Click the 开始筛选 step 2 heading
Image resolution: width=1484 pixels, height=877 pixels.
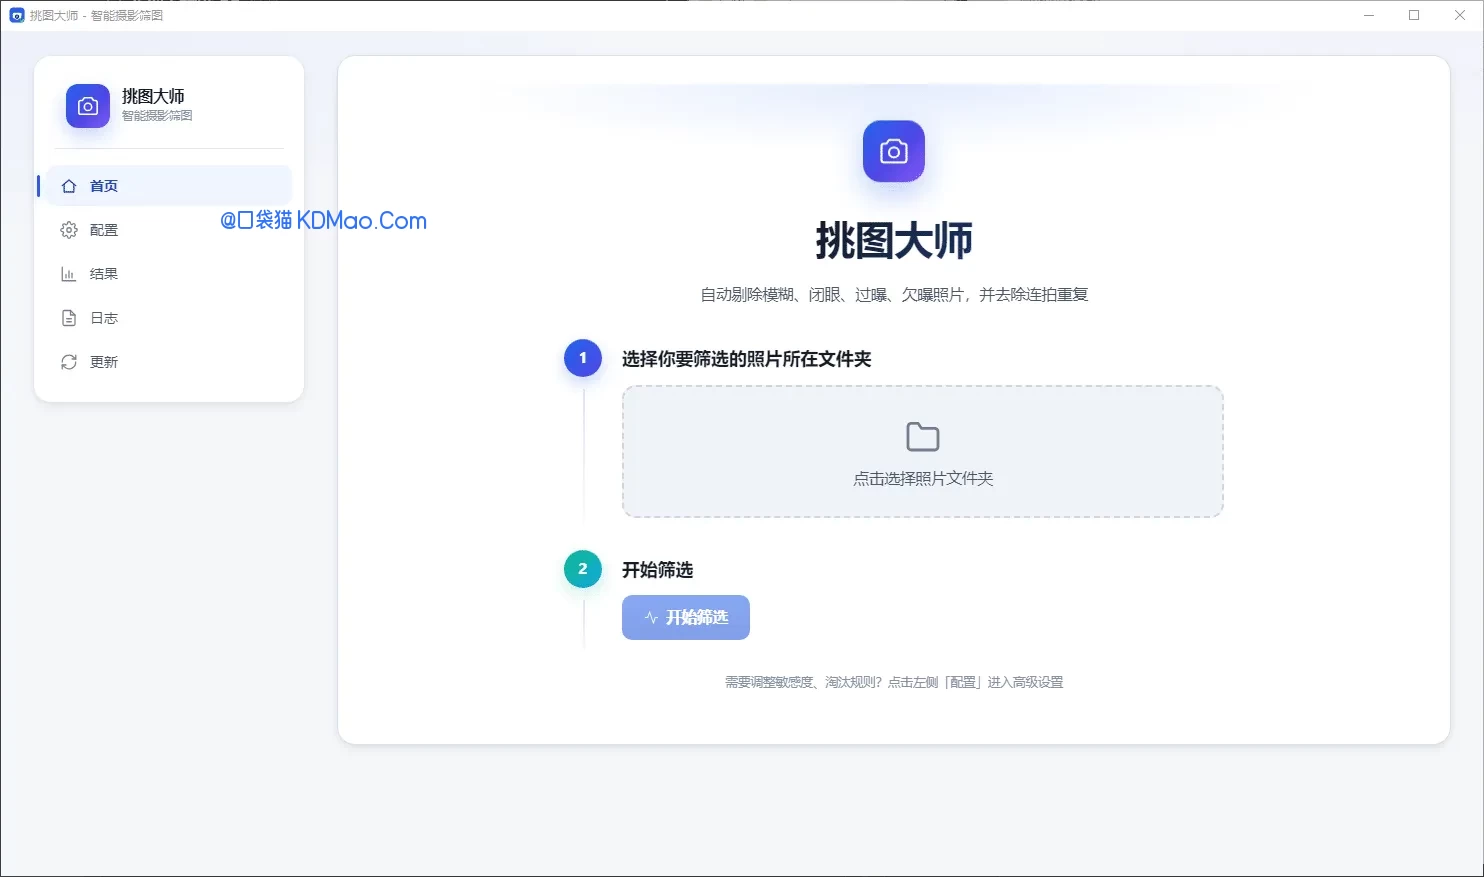coord(658,570)
